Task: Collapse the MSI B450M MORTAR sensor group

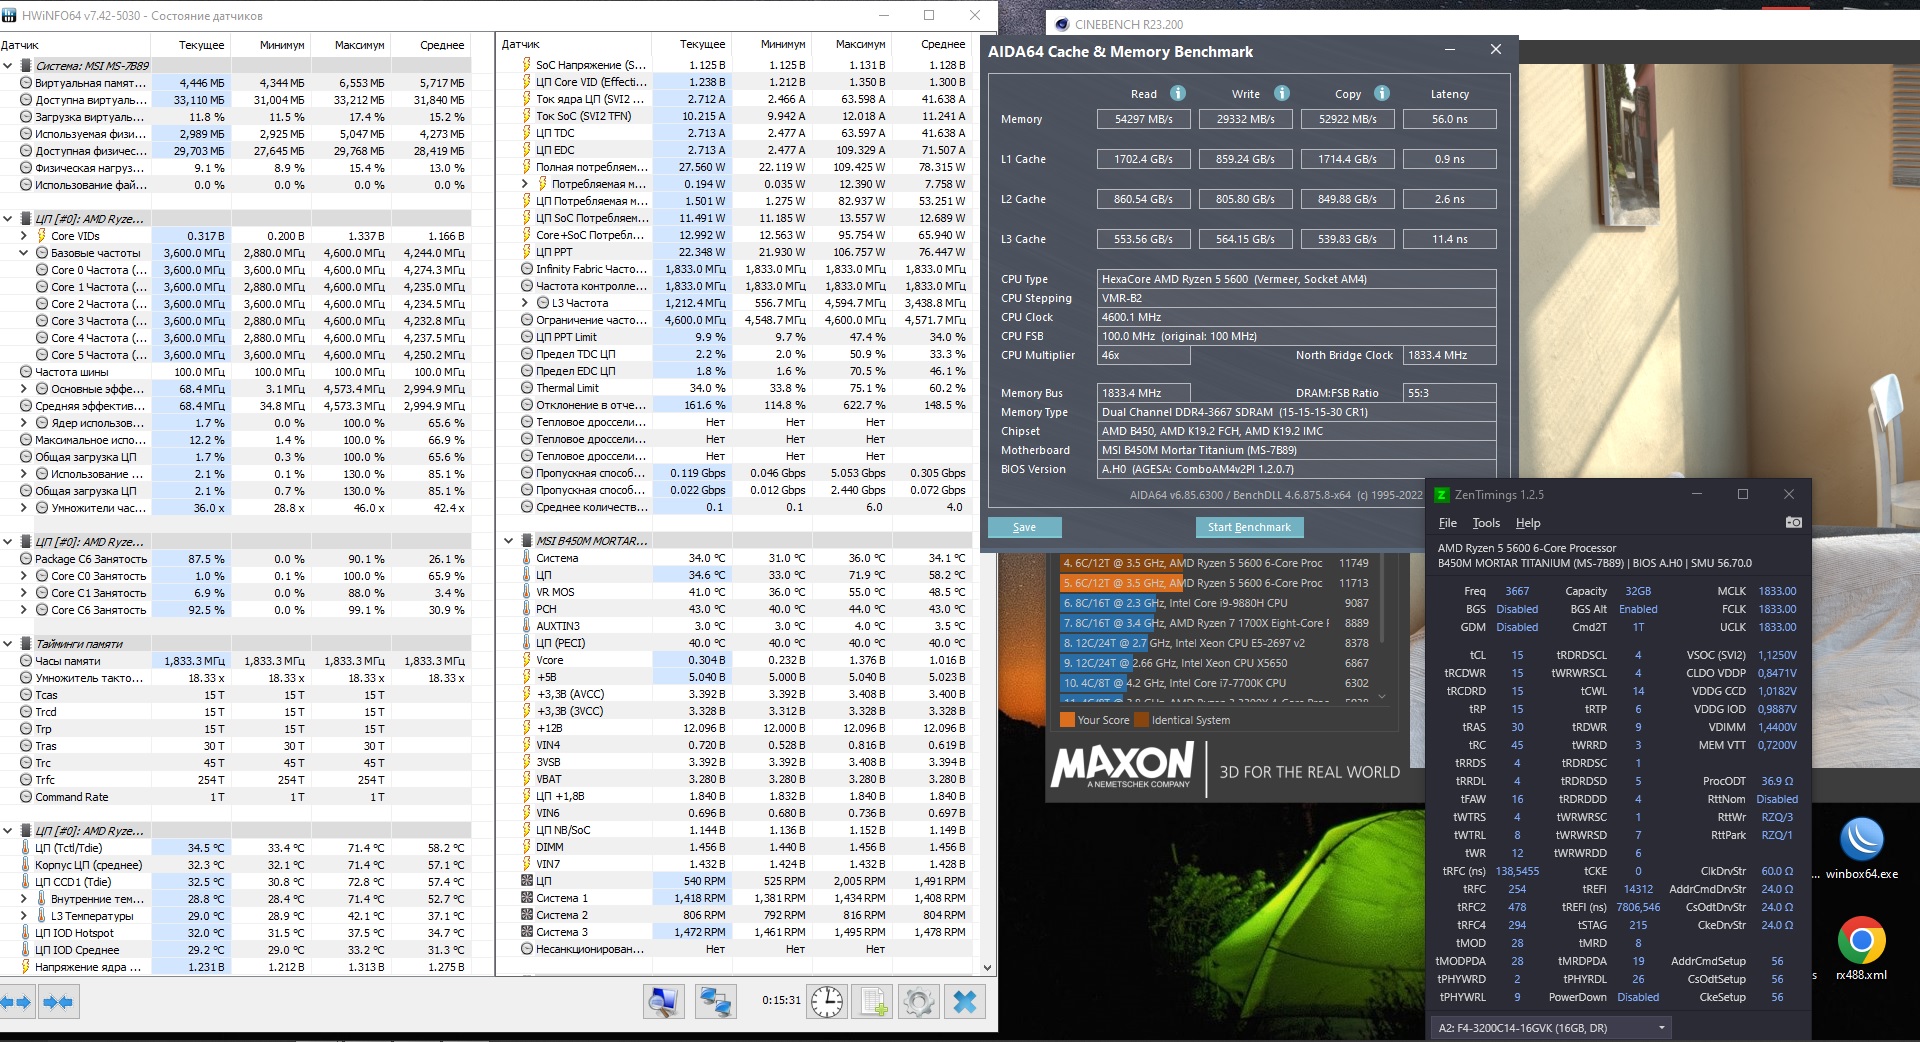Action: coord(509,541)
